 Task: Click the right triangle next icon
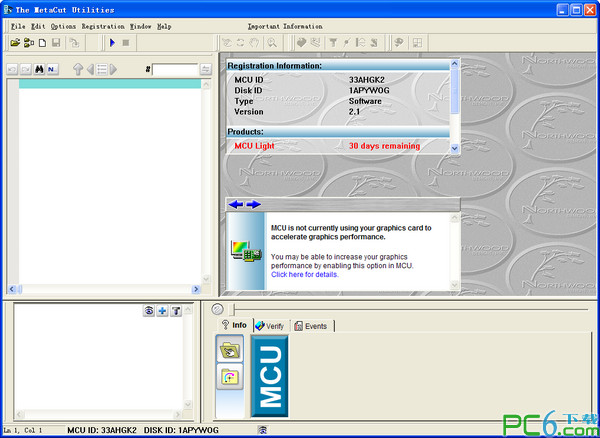click(x=113, y=69)
